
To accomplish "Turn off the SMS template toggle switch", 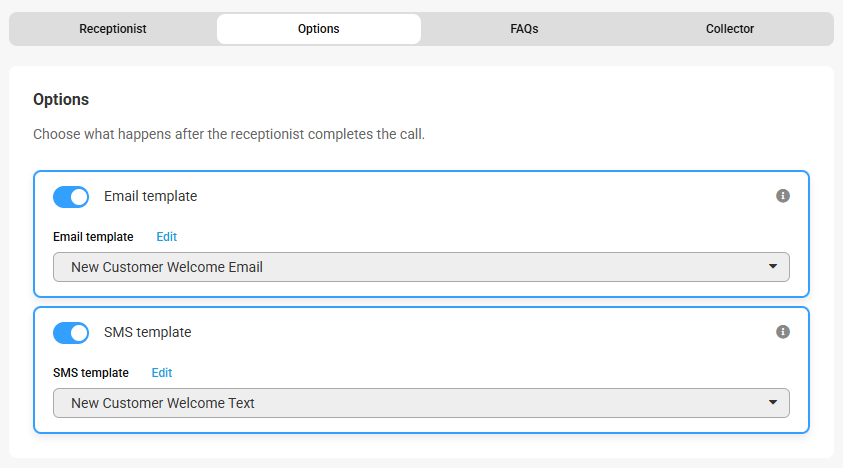I will [71, 333].
